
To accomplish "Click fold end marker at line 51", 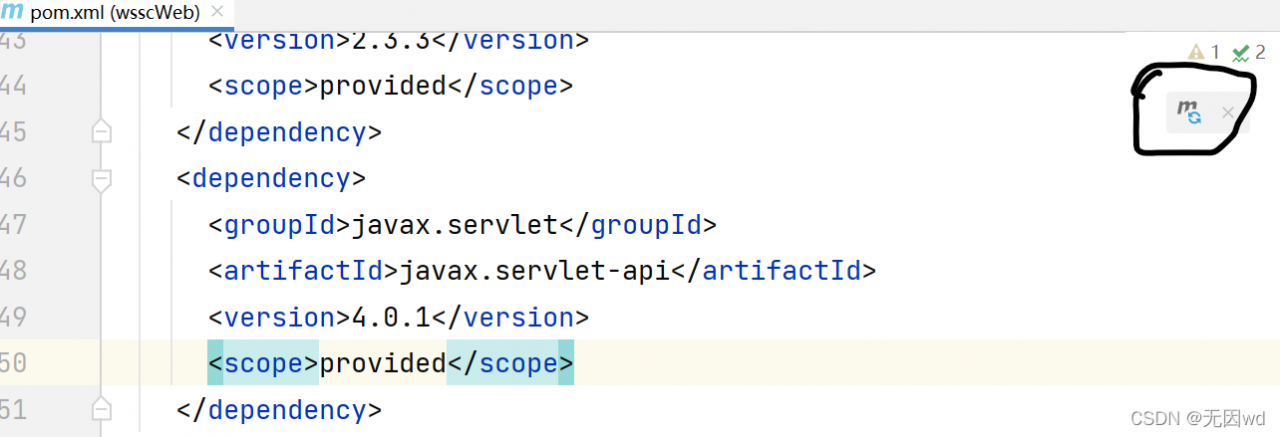I will click(100, 409).
